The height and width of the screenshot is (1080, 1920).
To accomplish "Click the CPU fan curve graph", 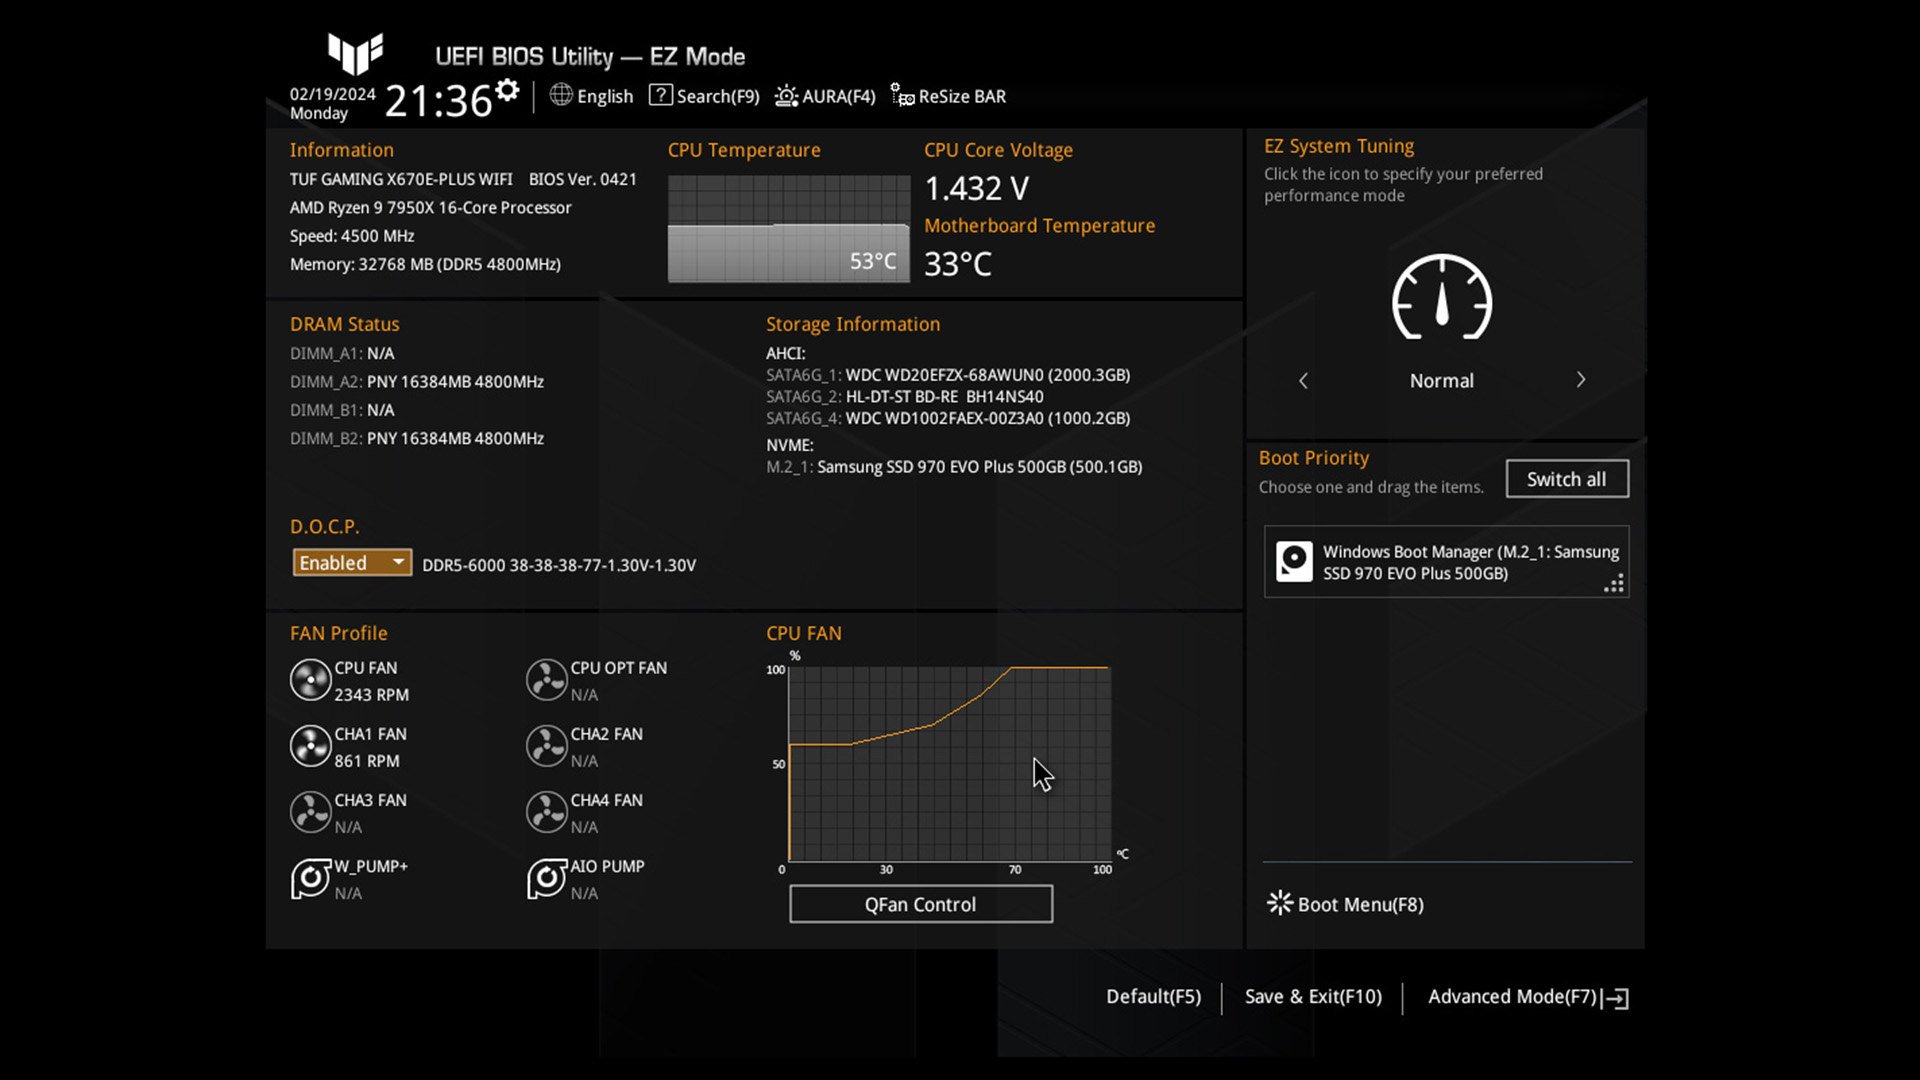I will click(x=949, y=763).
